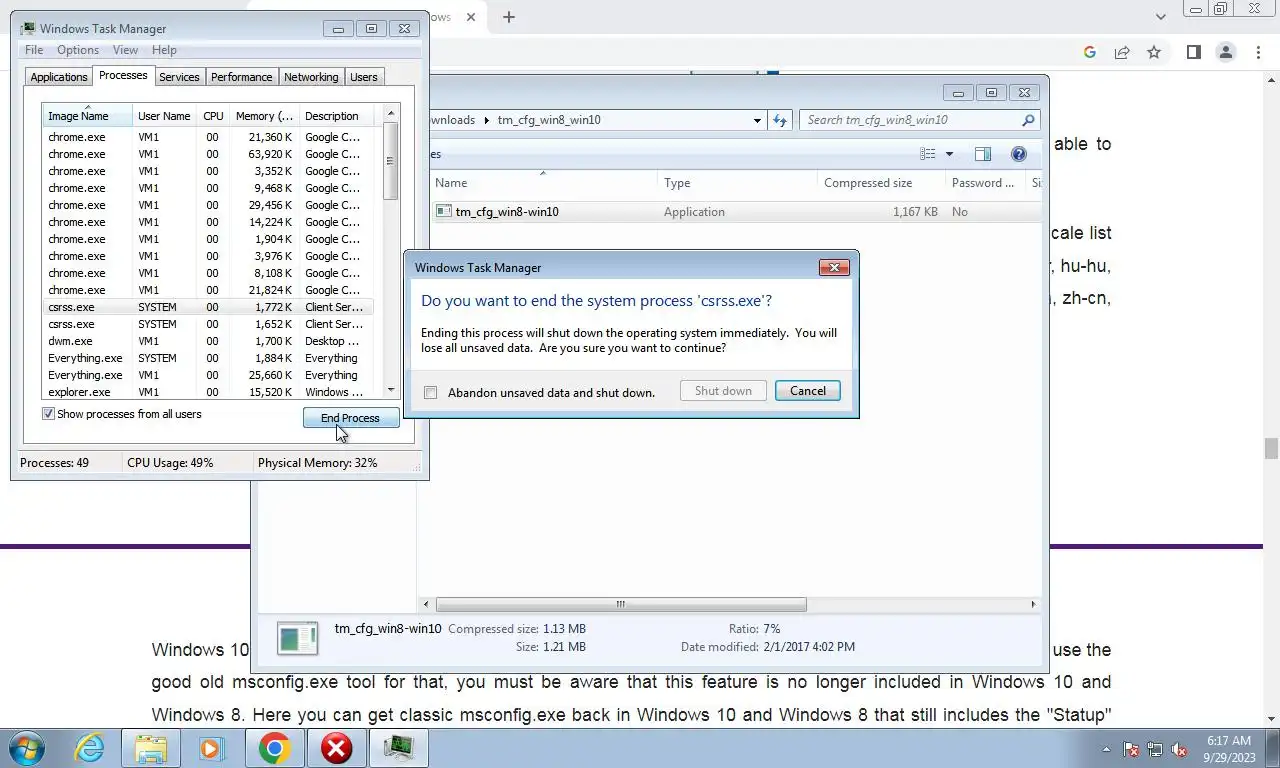Screen dimensions: 1280x768
Task: Click the file thumbnail in details pane
Action: [297, 638]
